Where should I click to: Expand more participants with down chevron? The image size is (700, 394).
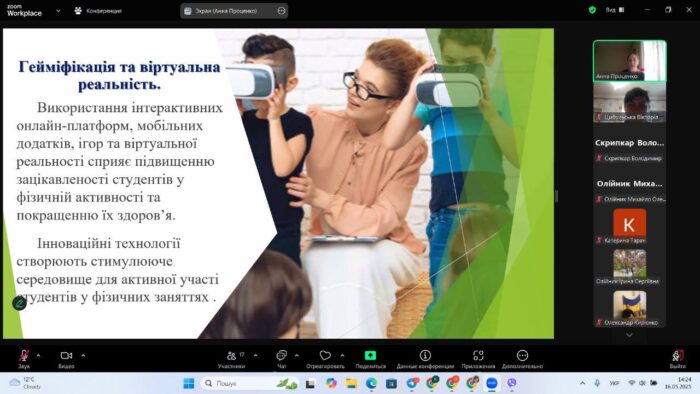click(629, 335)
